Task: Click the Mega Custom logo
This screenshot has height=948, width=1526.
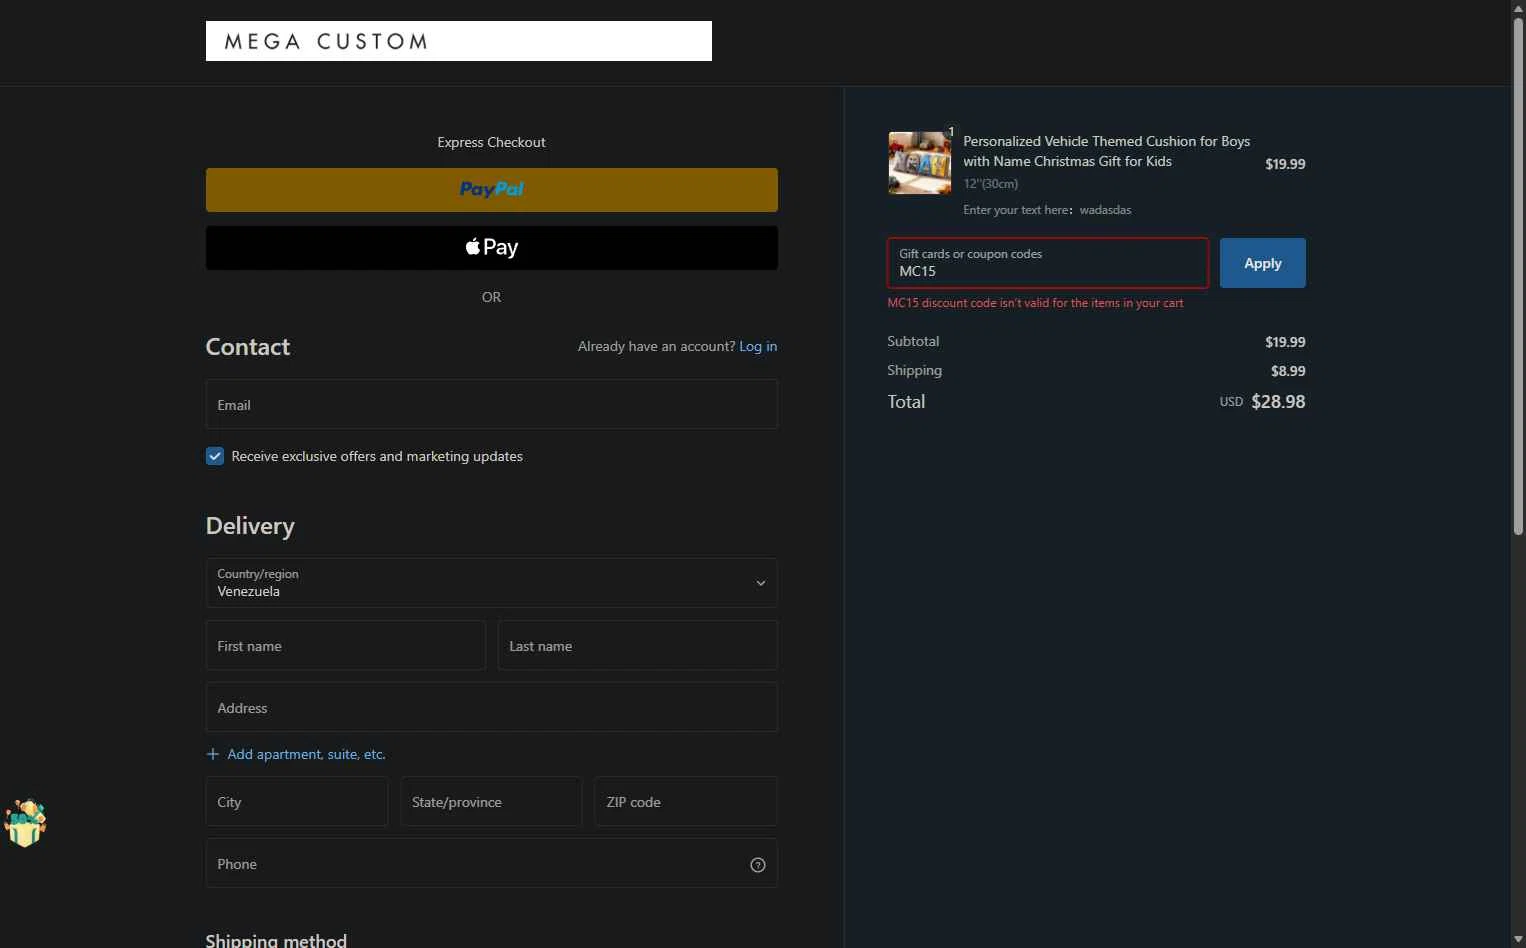Action: click(458, 41)
